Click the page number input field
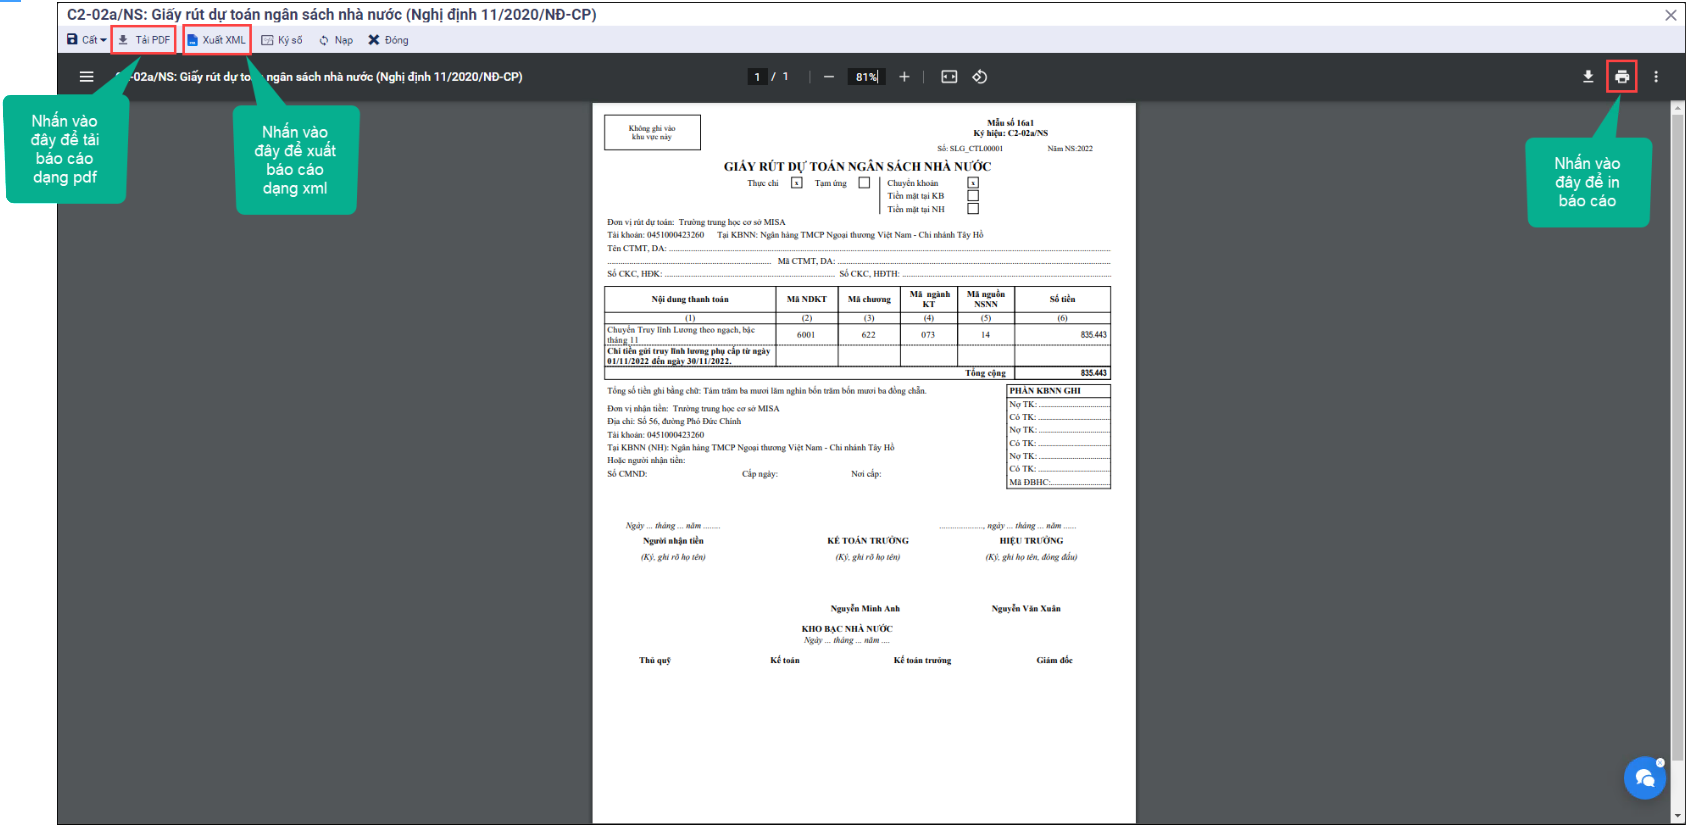 757,77
